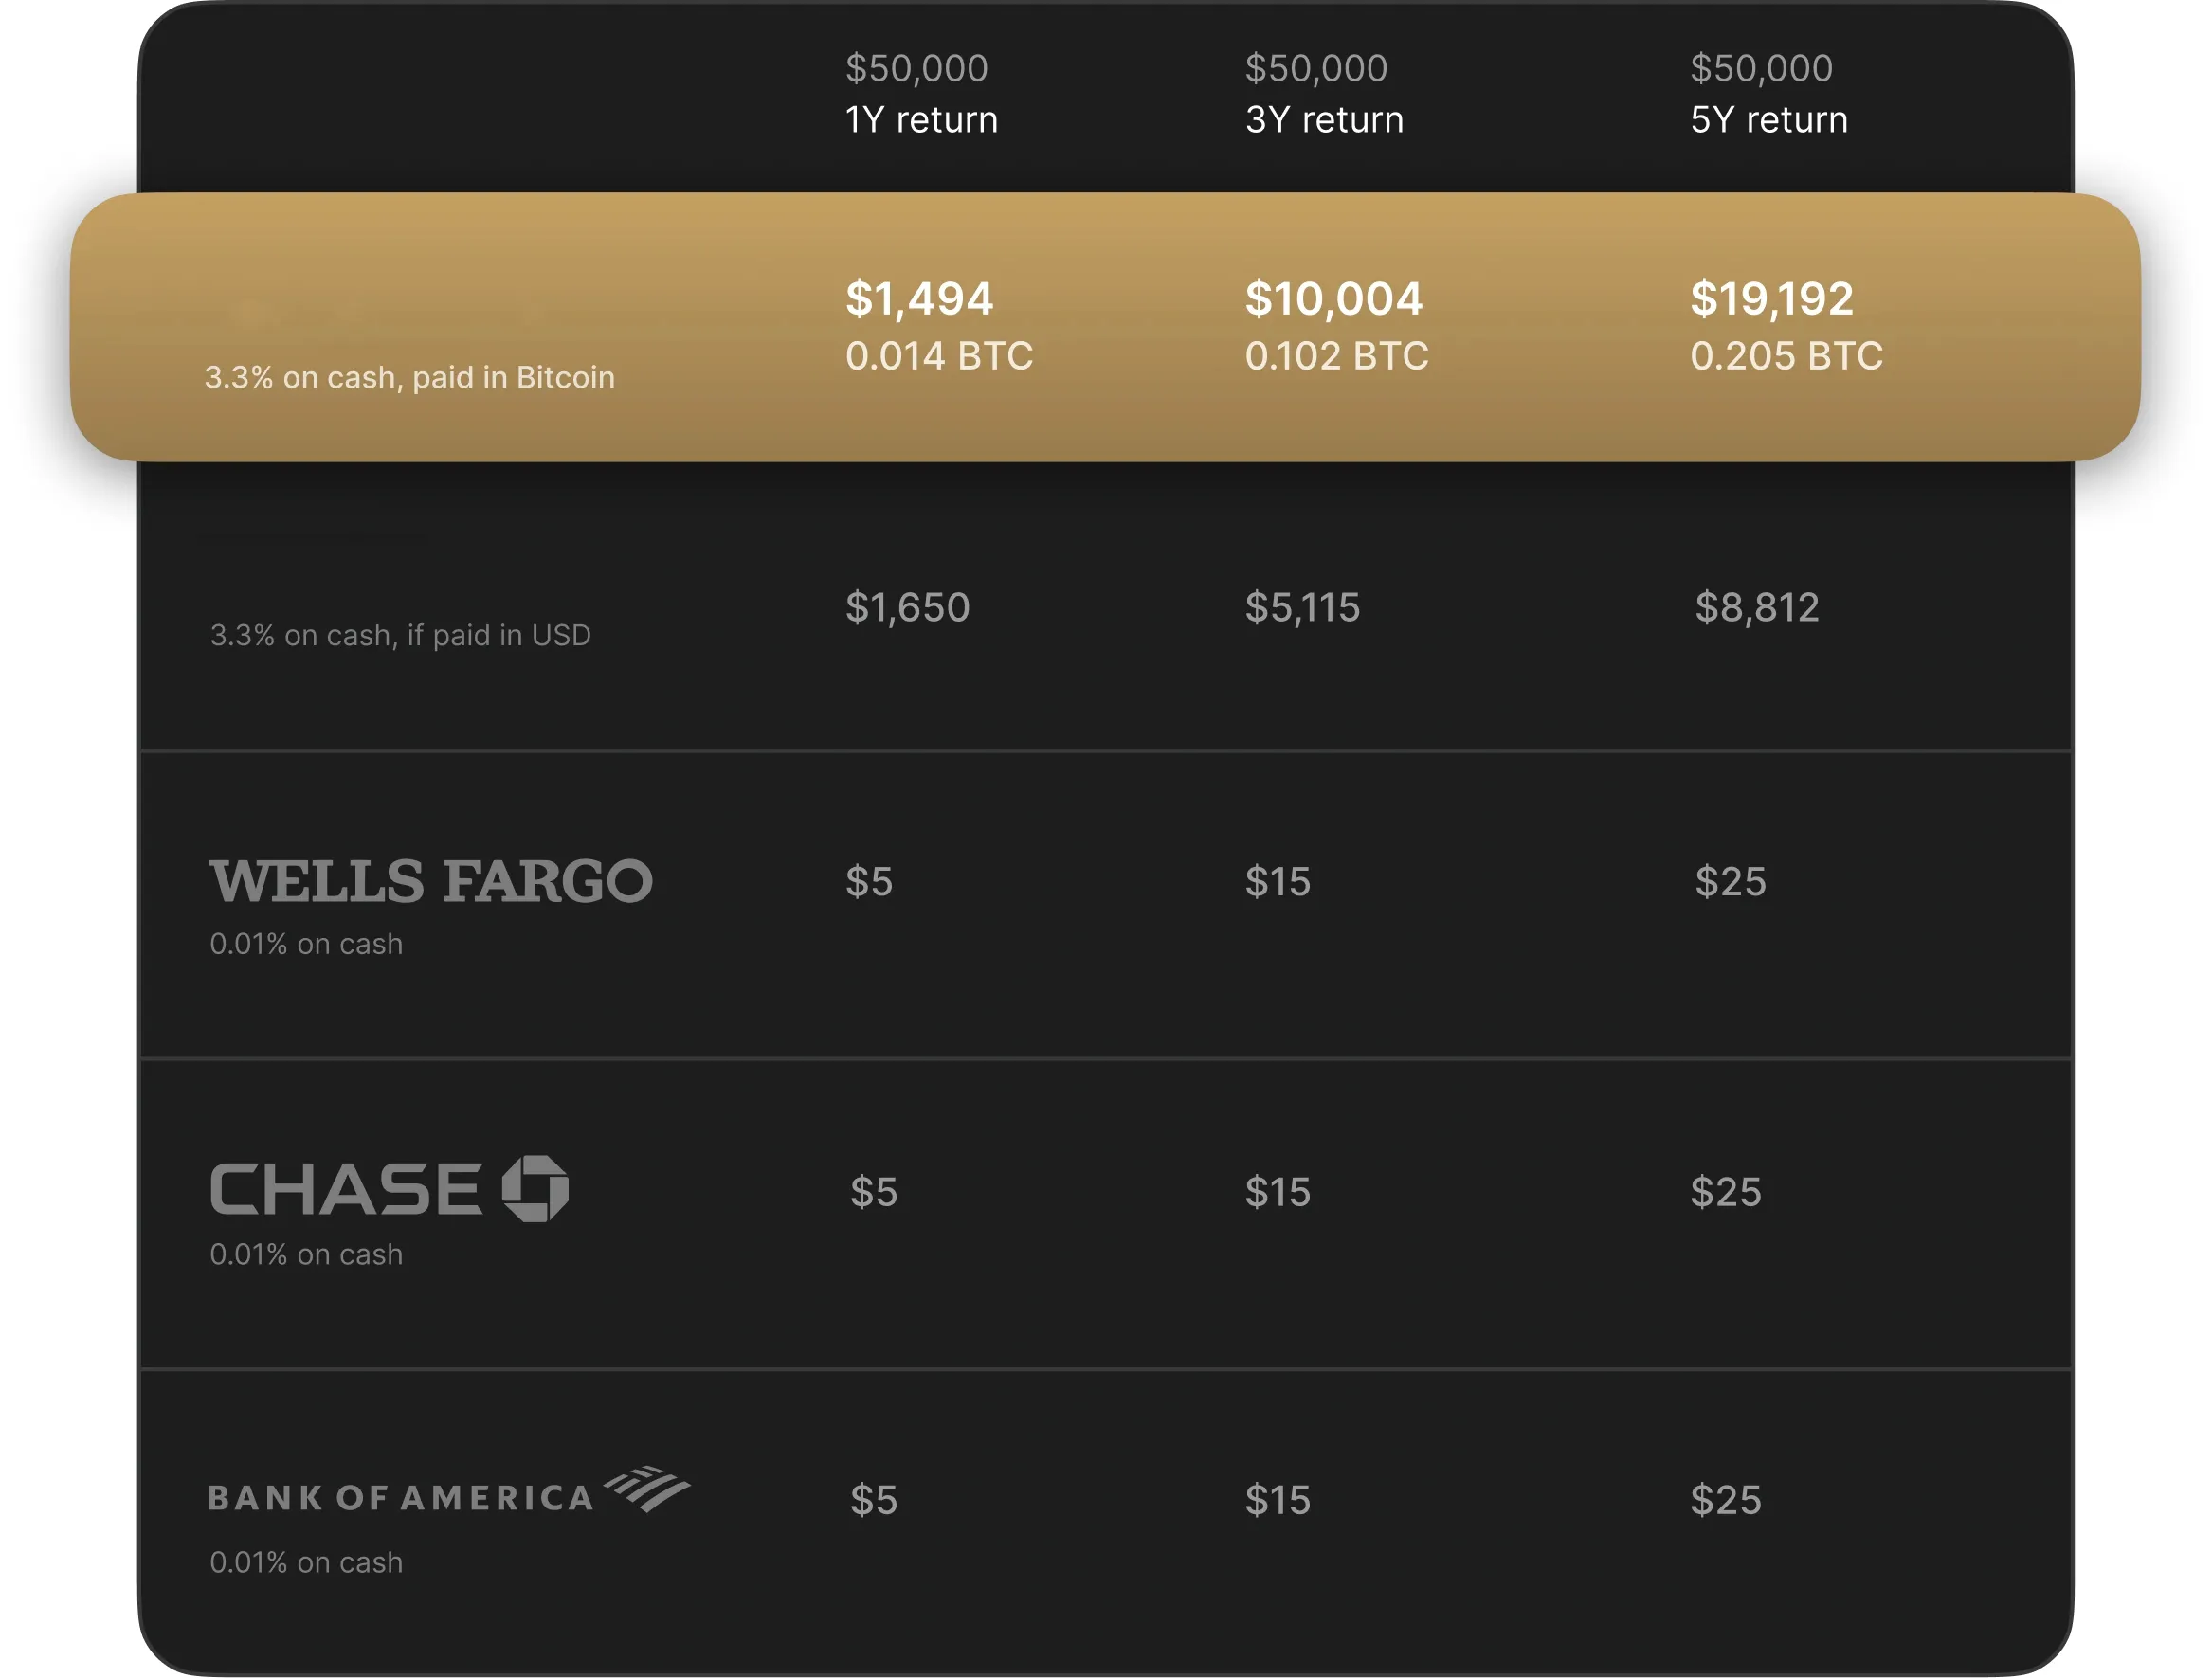Click the $8,812 USD five-year return
This screenshot has height=1678, width=2212.
pos(1756,608)
